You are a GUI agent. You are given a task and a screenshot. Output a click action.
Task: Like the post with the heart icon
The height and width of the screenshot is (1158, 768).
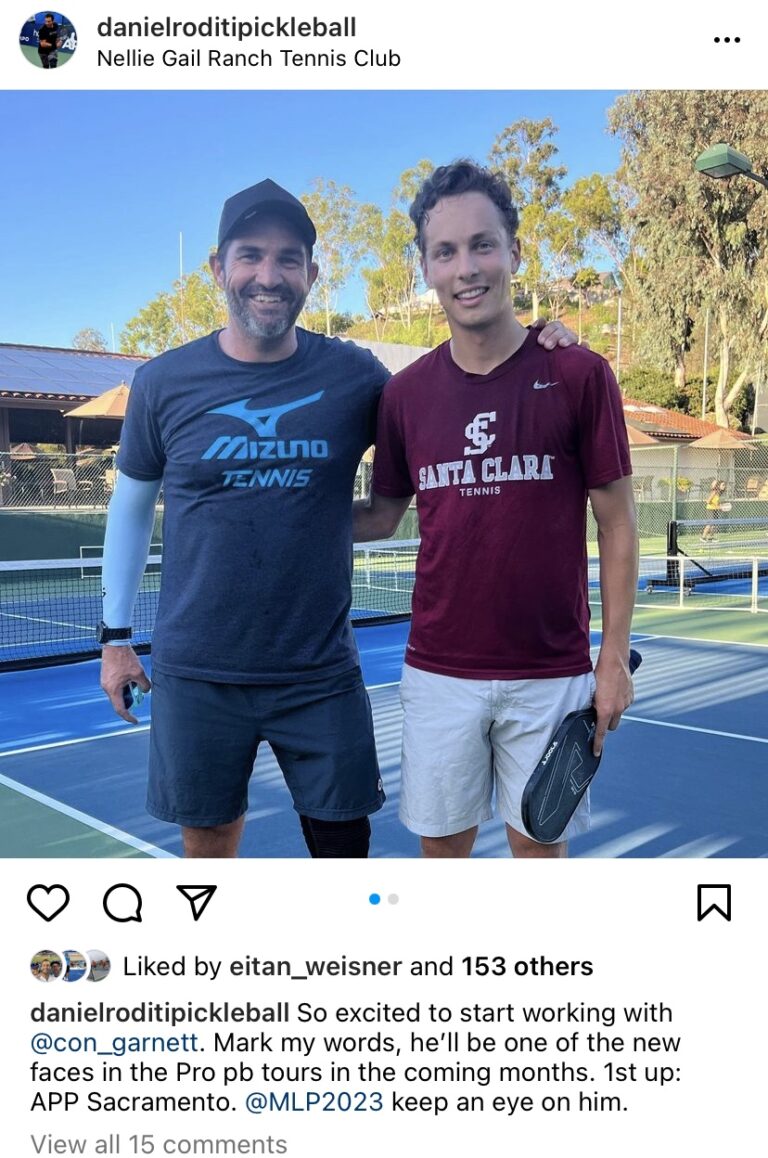[47, 902]
